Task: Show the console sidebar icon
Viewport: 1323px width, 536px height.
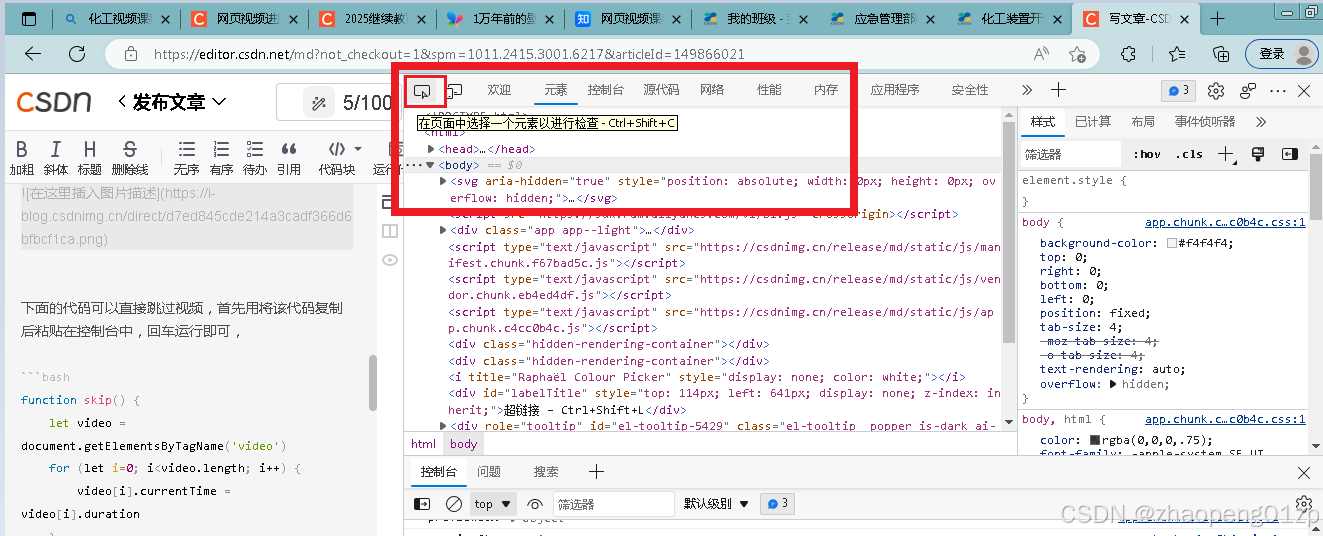Action: pyautogui.click(x=422, y=504)
